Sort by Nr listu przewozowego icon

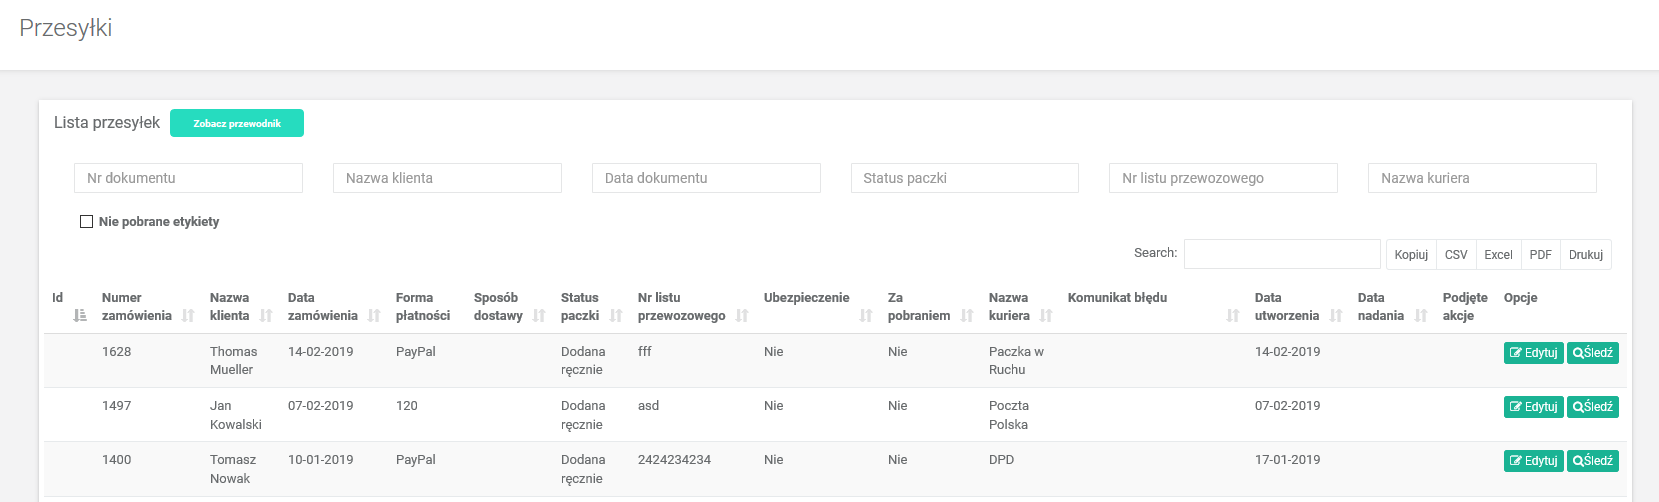point(742,316)
